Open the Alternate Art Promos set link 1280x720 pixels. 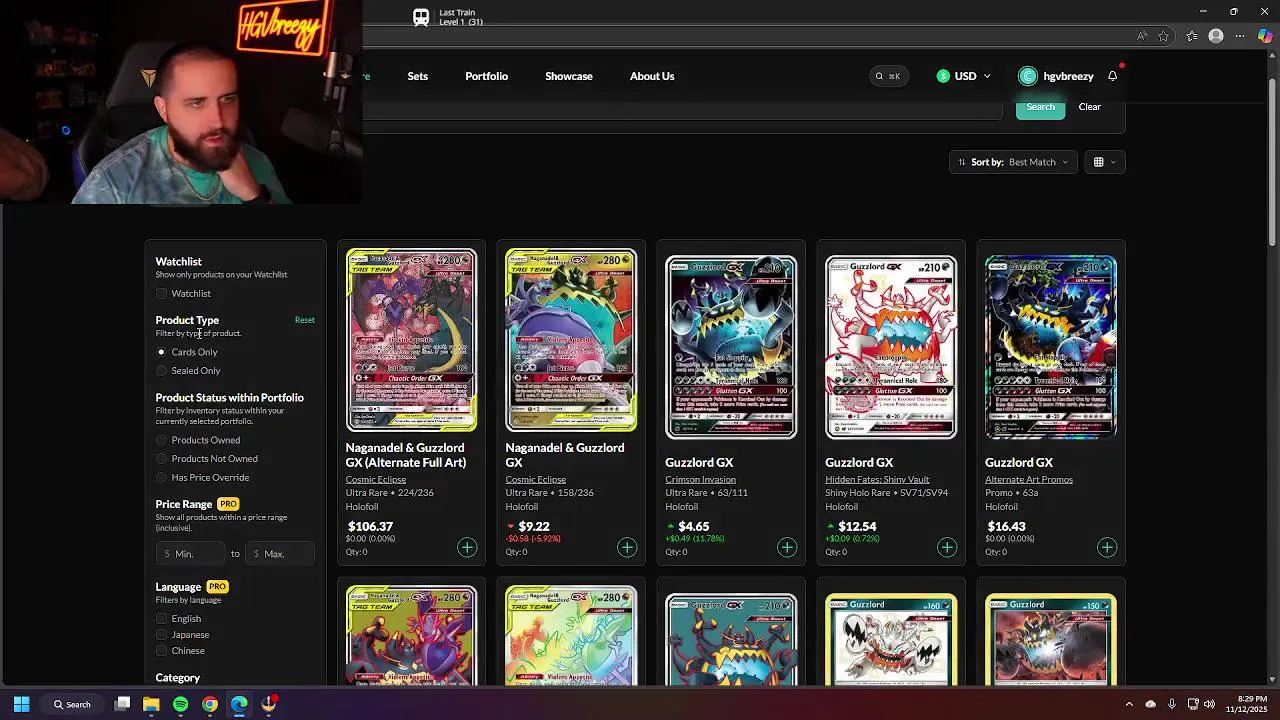[x=1029, y=480]
